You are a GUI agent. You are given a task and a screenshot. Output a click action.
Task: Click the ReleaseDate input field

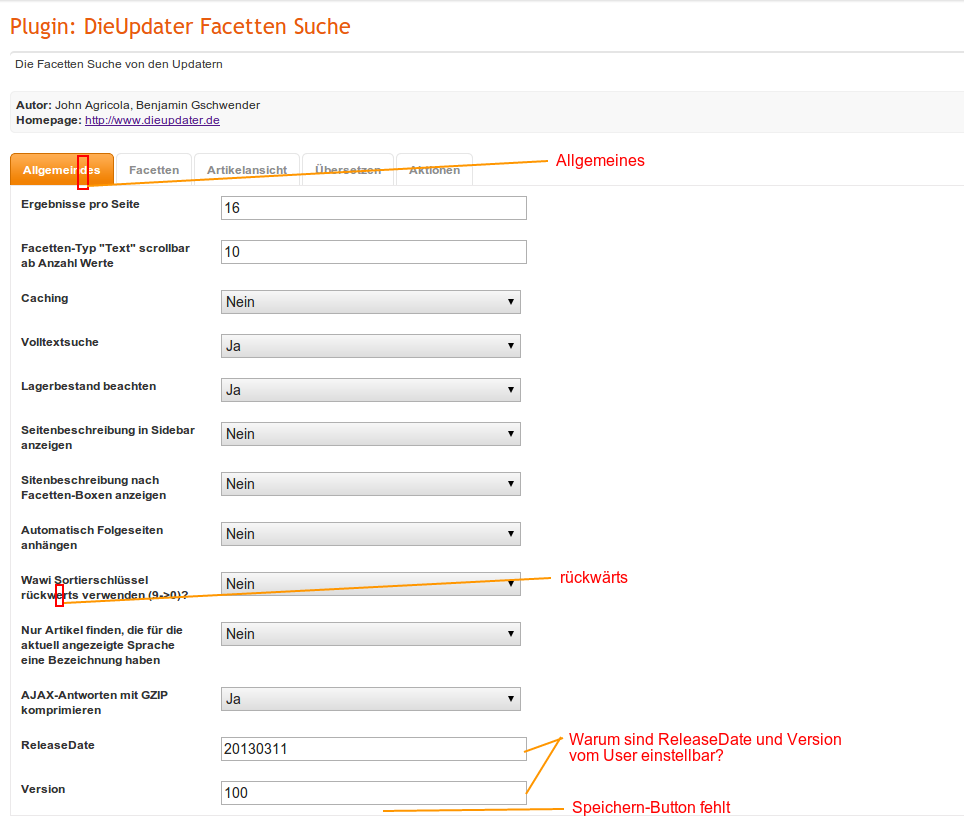coord(374,749)
